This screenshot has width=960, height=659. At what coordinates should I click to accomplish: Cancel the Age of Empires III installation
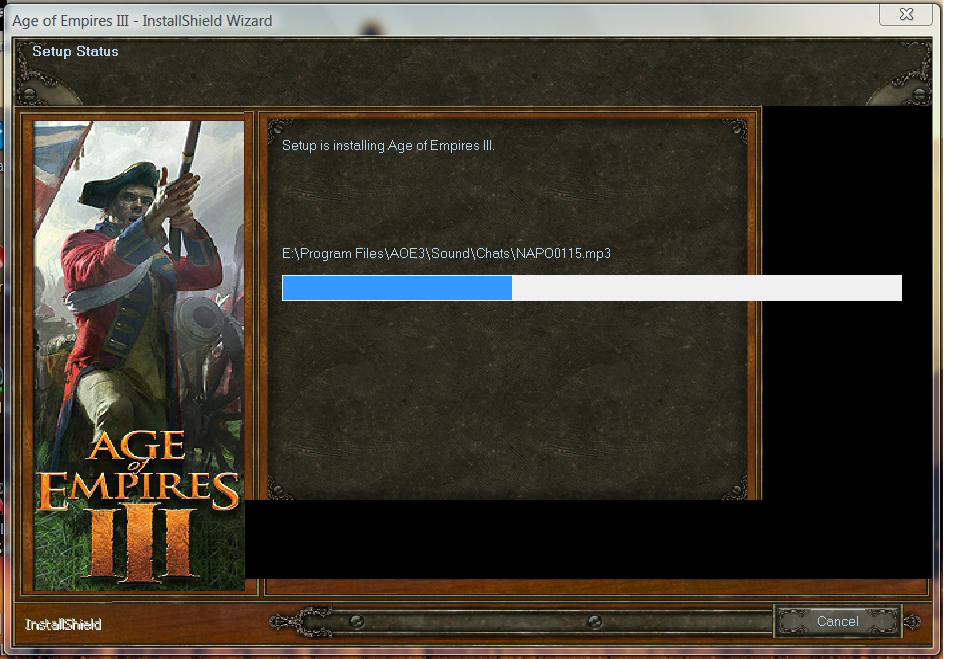point(837,621)
